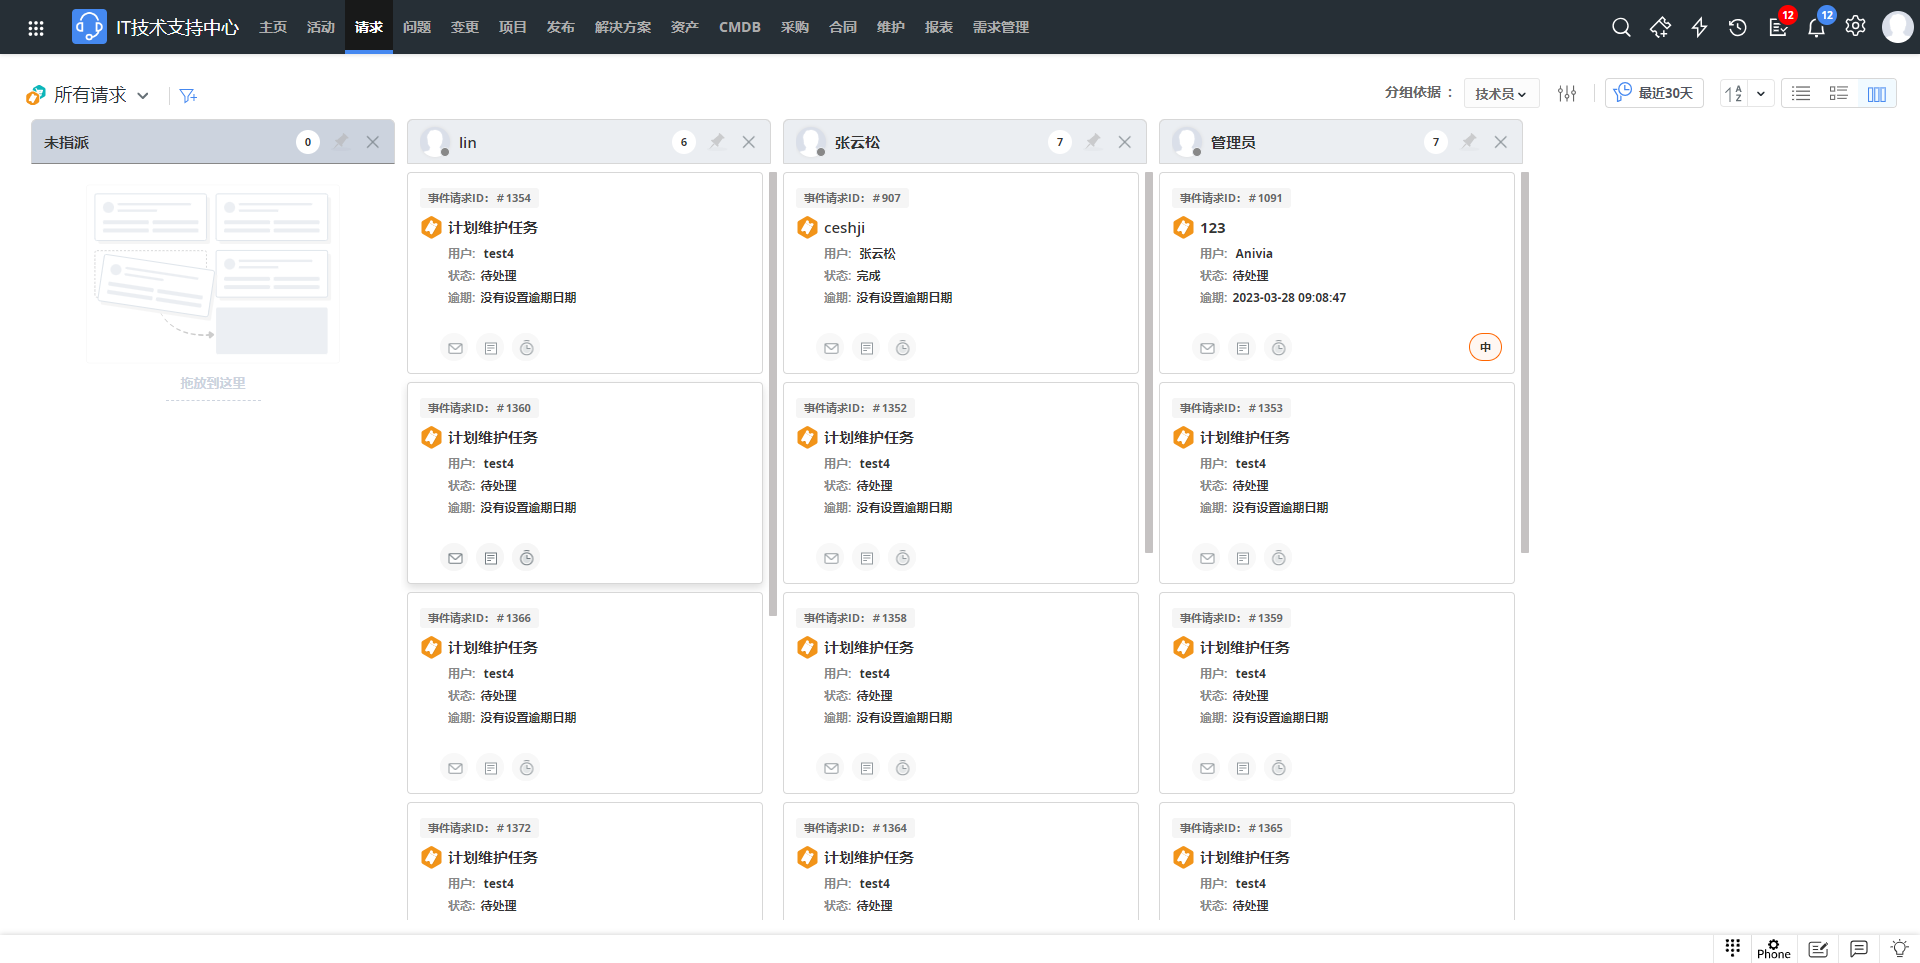The width and height of the screenshot is (1920, 963).
Task: Open the 技术员 group-by dropdown
Action: coord(1501,93)
